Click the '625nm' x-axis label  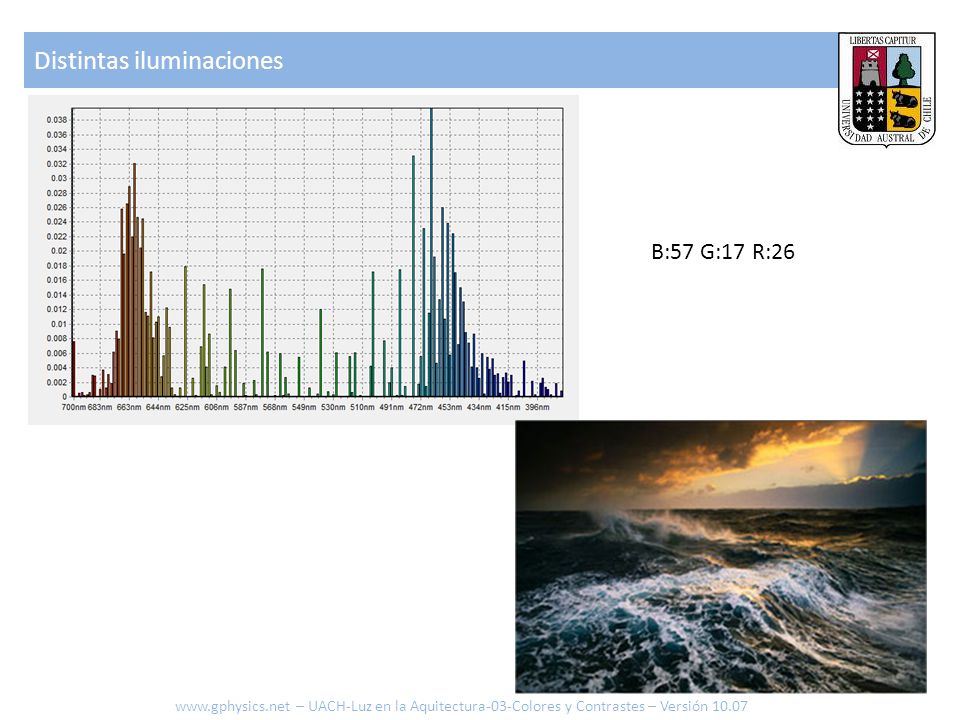tap(187, 407)
